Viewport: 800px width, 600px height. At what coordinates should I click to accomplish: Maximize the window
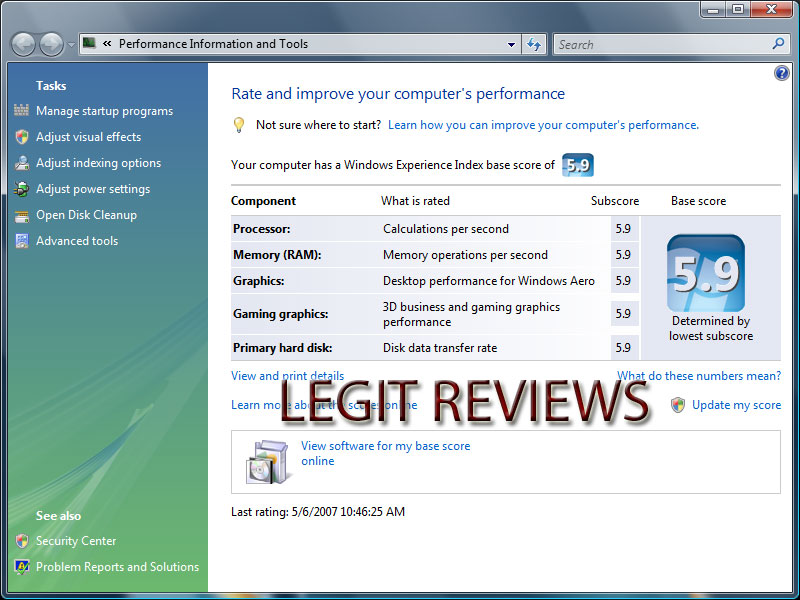tap(738, 9)
